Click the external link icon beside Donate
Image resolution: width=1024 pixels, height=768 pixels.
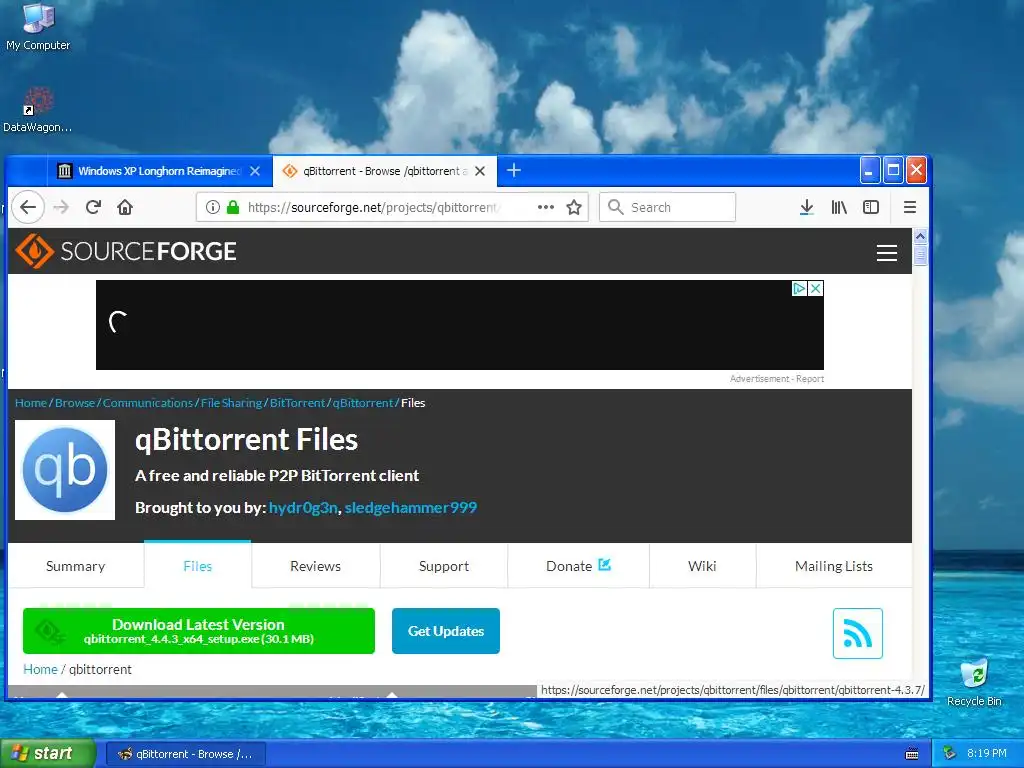point(605,564)
